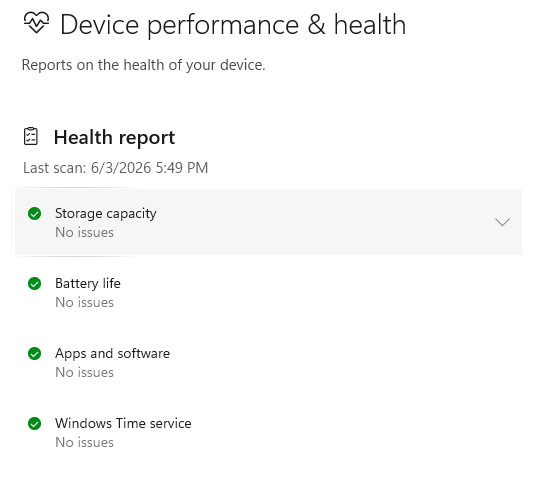The image size is (542, 484).
Task: Click the 'Reports on the health of your device' text
Action: tap(143, 65)
